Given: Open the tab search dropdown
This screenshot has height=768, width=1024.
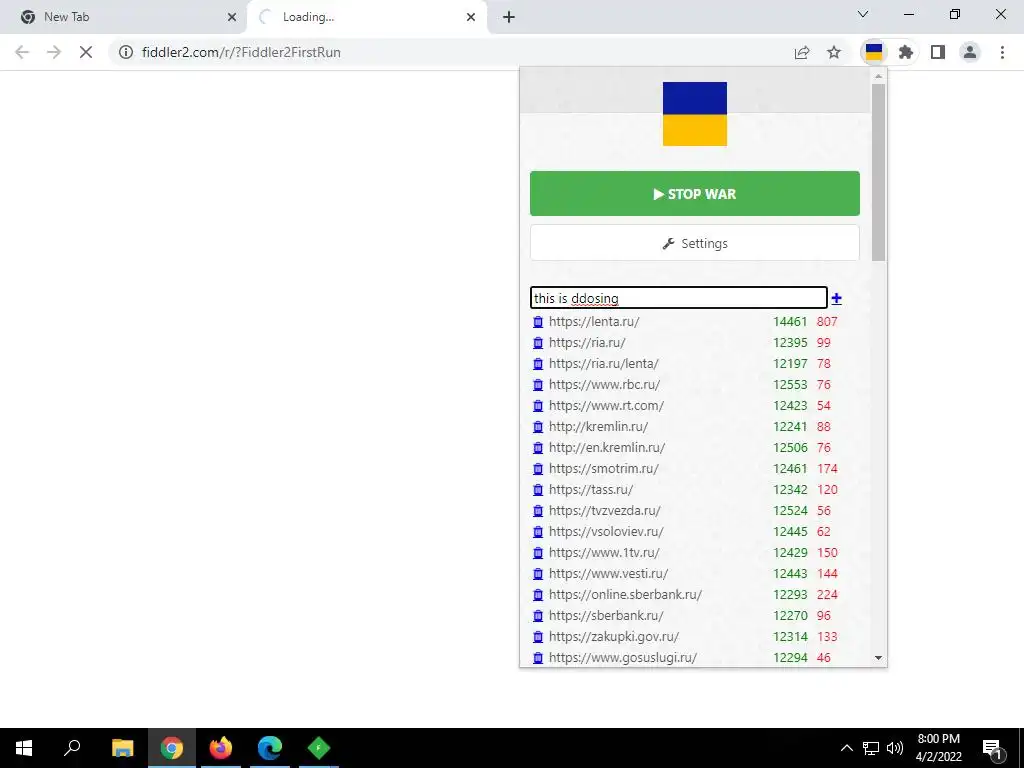Looking at the screenshot, I should [863, 14].
